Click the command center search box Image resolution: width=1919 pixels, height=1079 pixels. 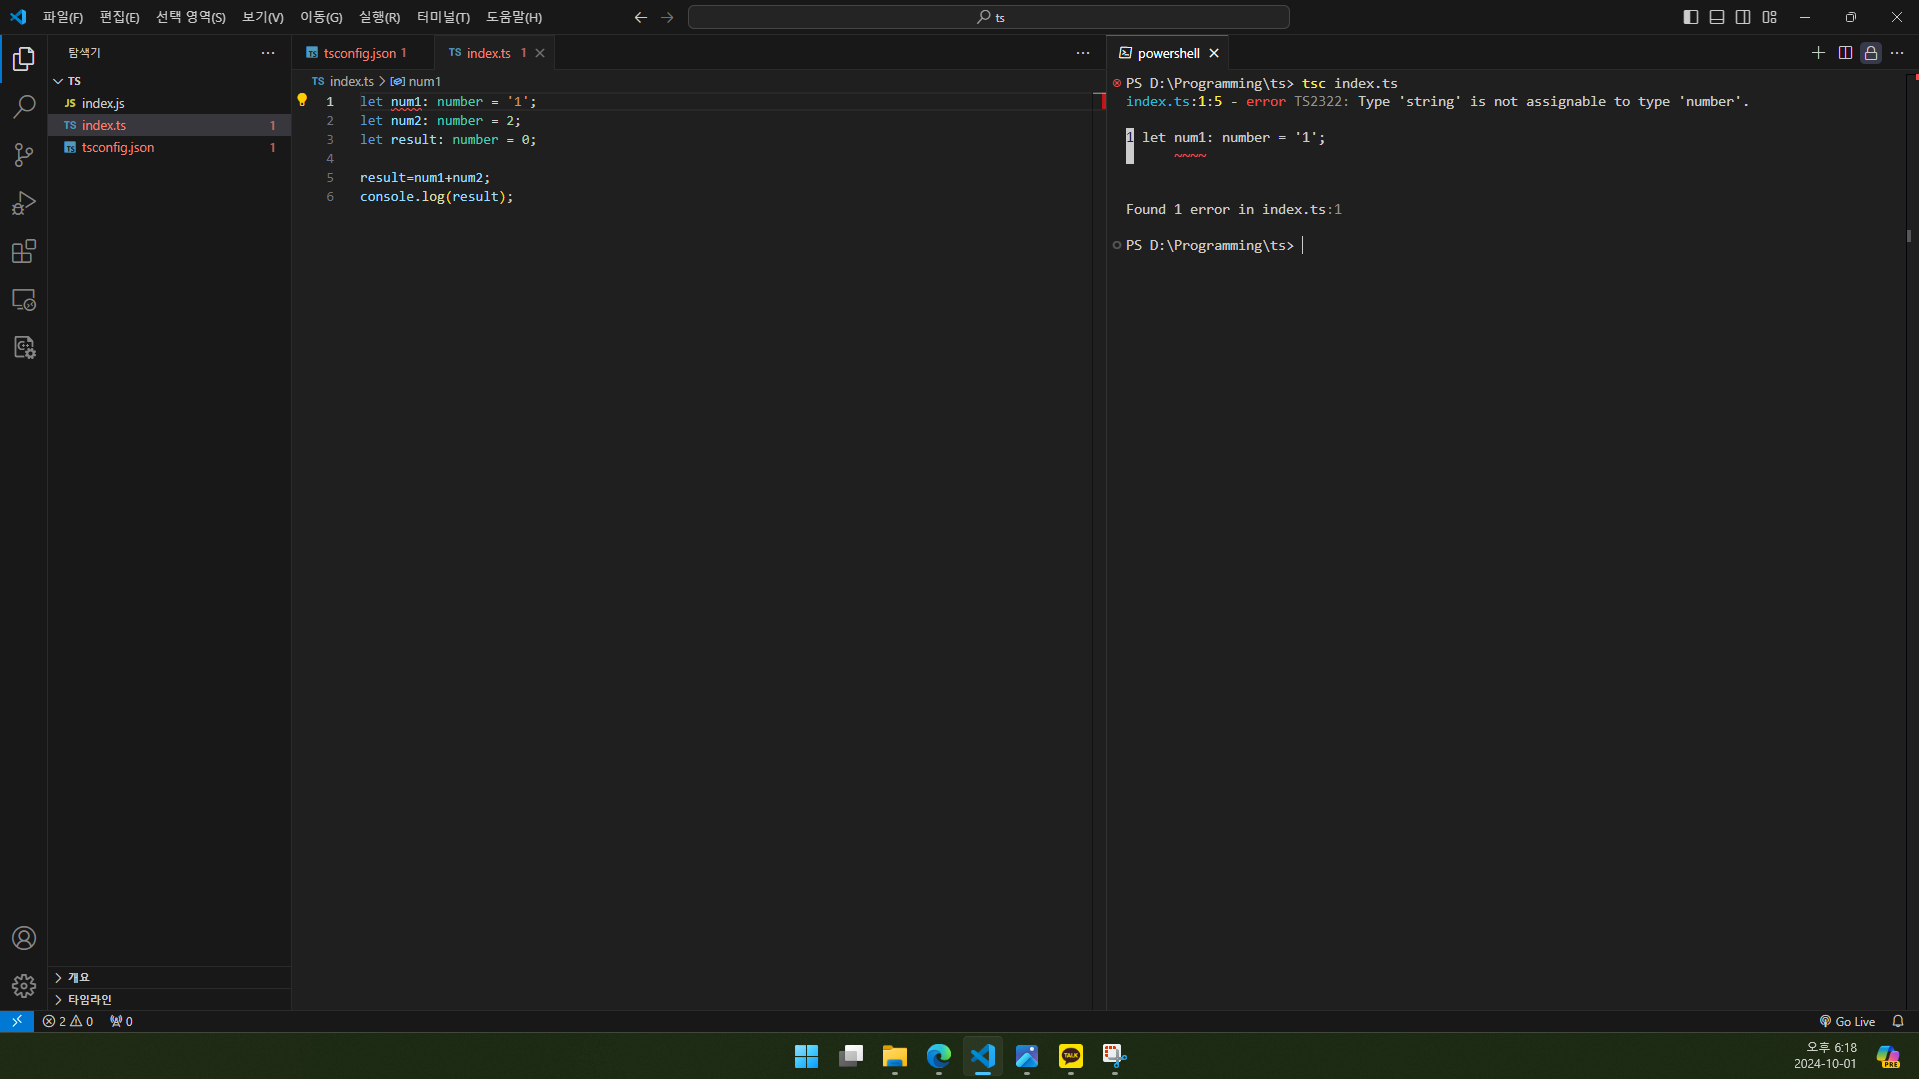coord(989,17)
